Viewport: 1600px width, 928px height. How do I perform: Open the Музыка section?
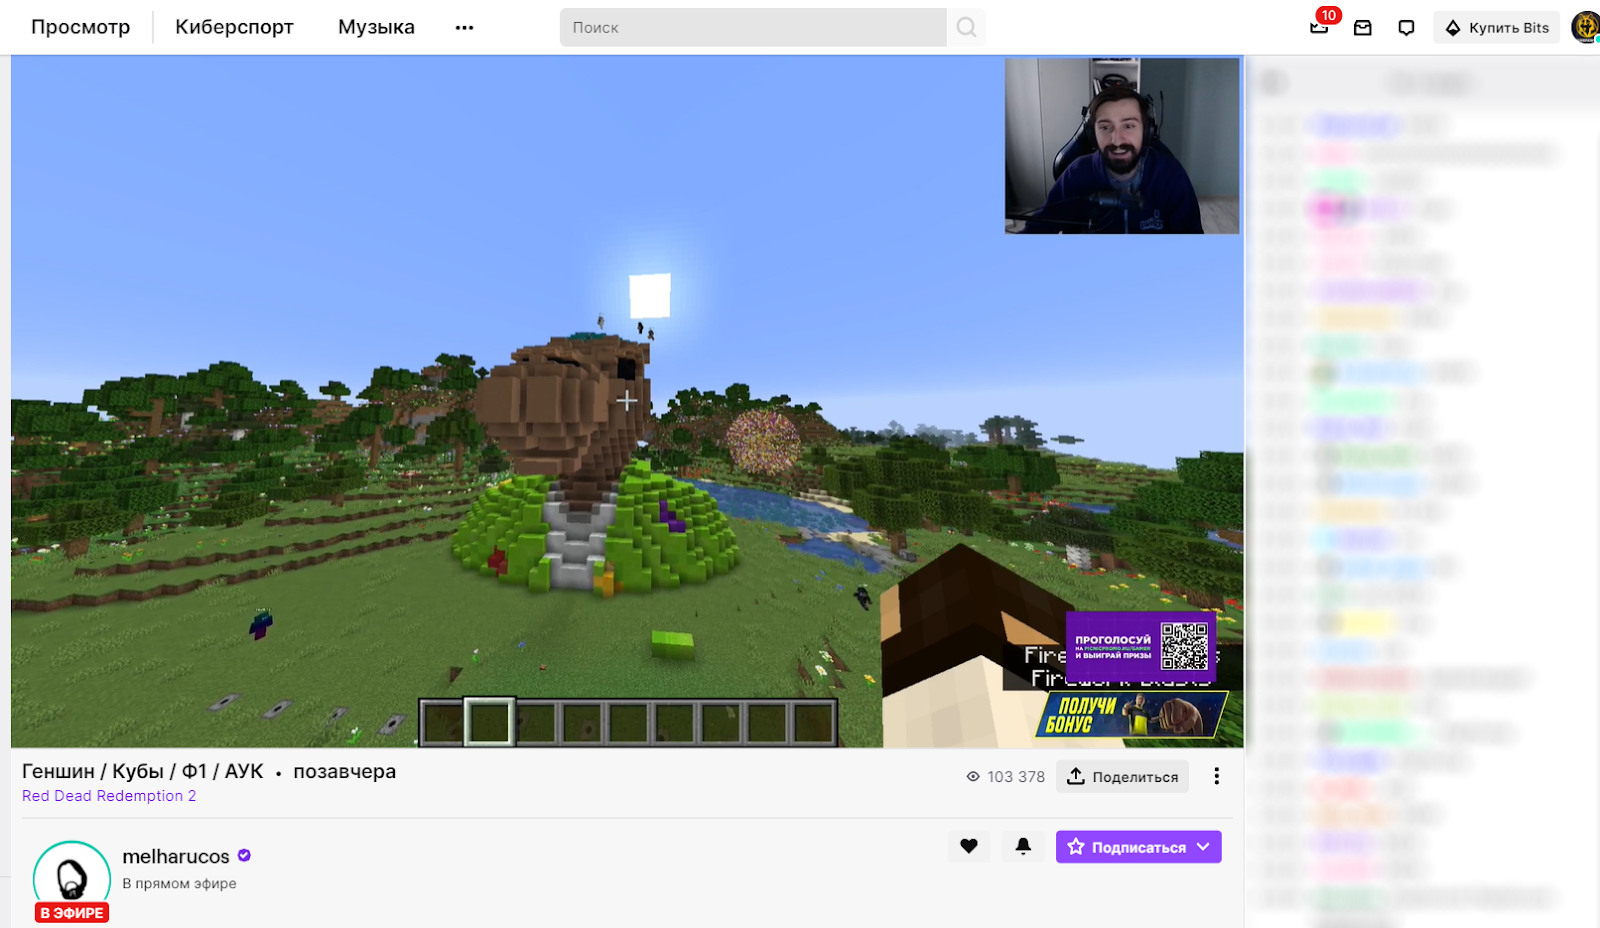coord(376,27)
